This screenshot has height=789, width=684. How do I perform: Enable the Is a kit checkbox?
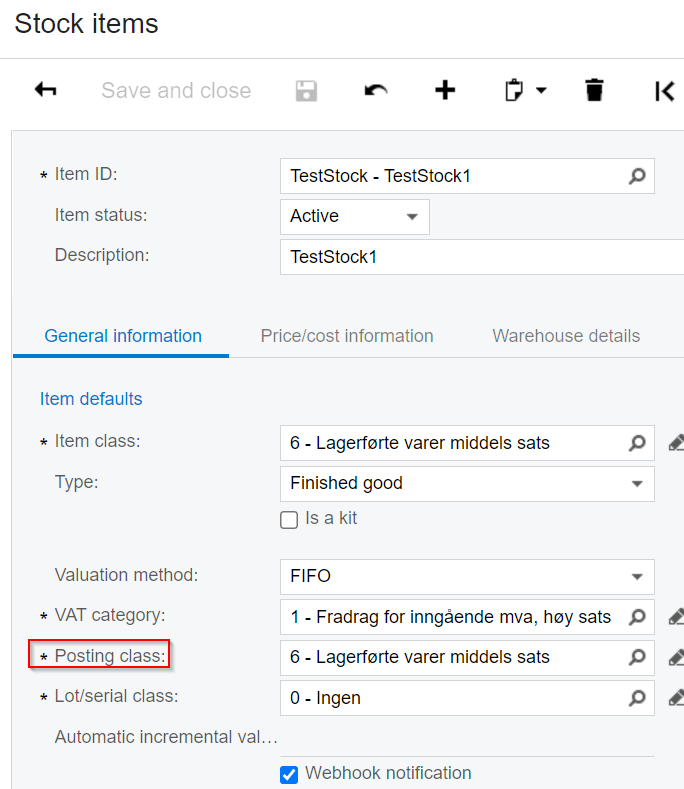coord(289,520)
